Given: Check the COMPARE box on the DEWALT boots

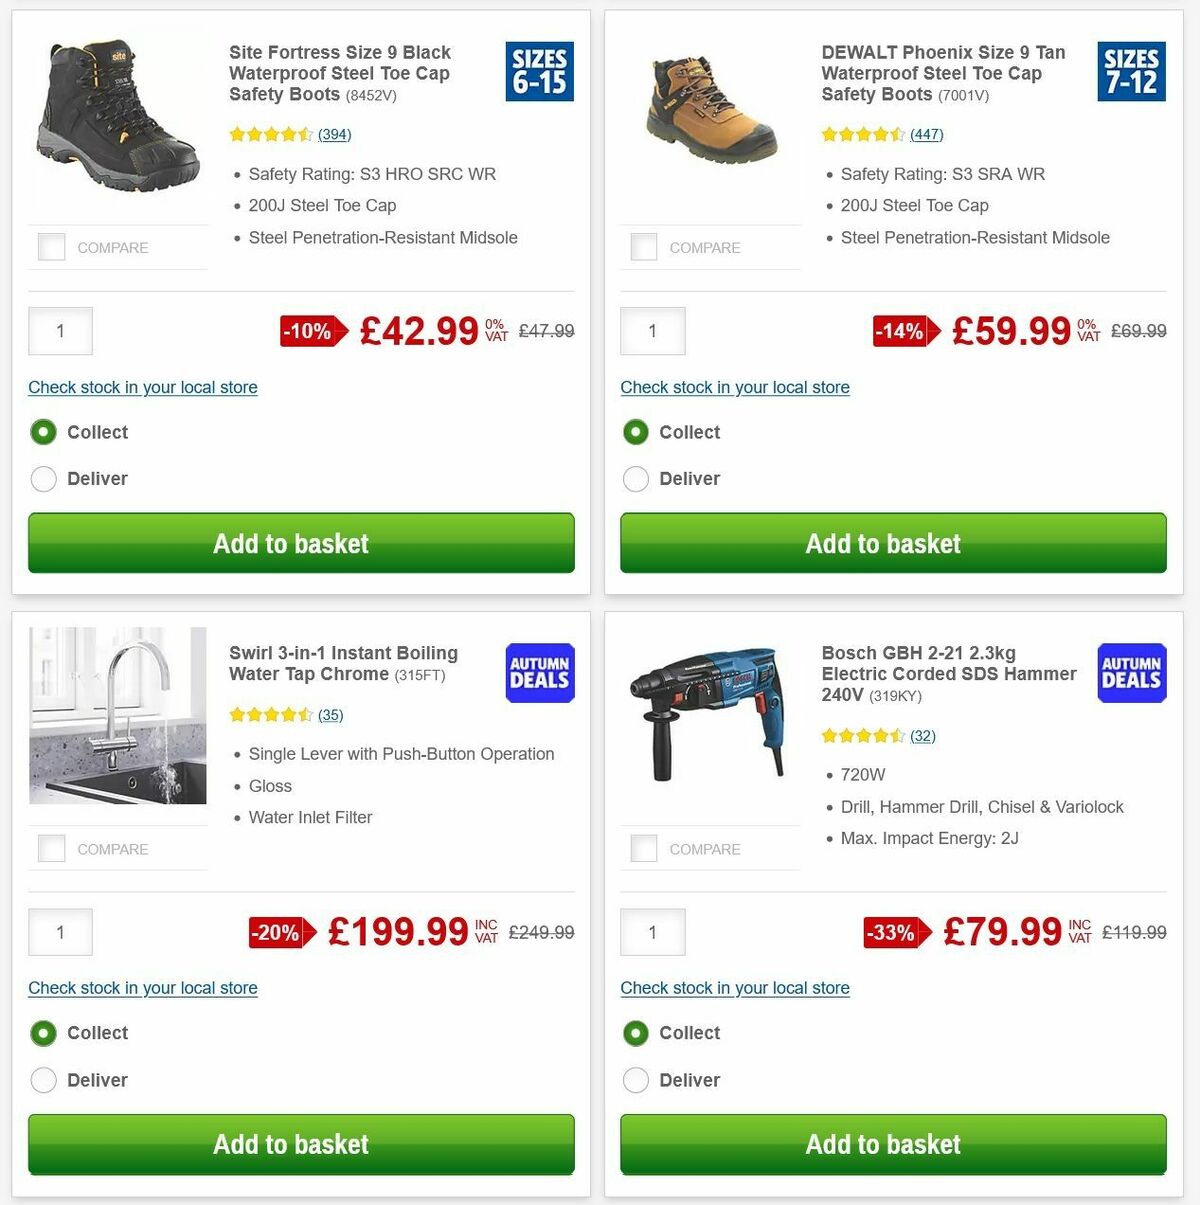Looking at the screenshot, I should [643, 246].
